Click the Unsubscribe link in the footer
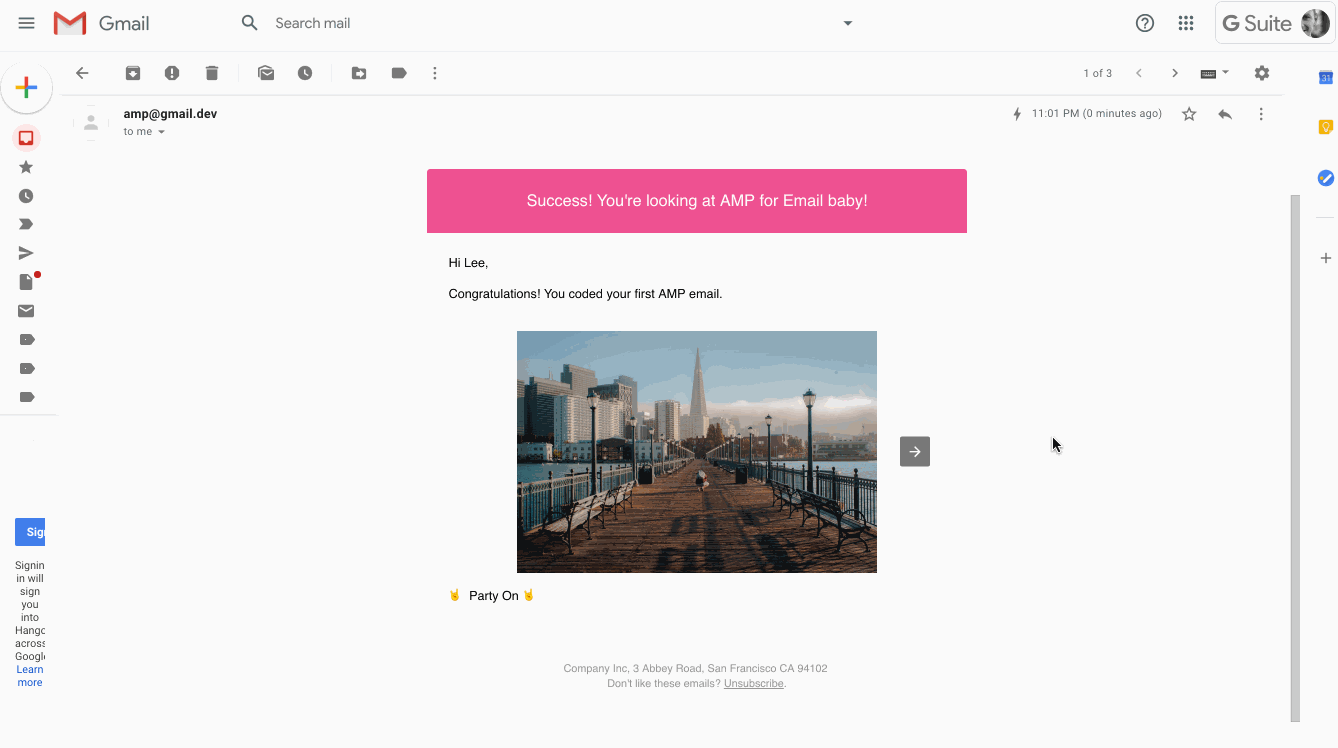The width and height of the screenshot is (1338, 748). (x=753, y=683)
